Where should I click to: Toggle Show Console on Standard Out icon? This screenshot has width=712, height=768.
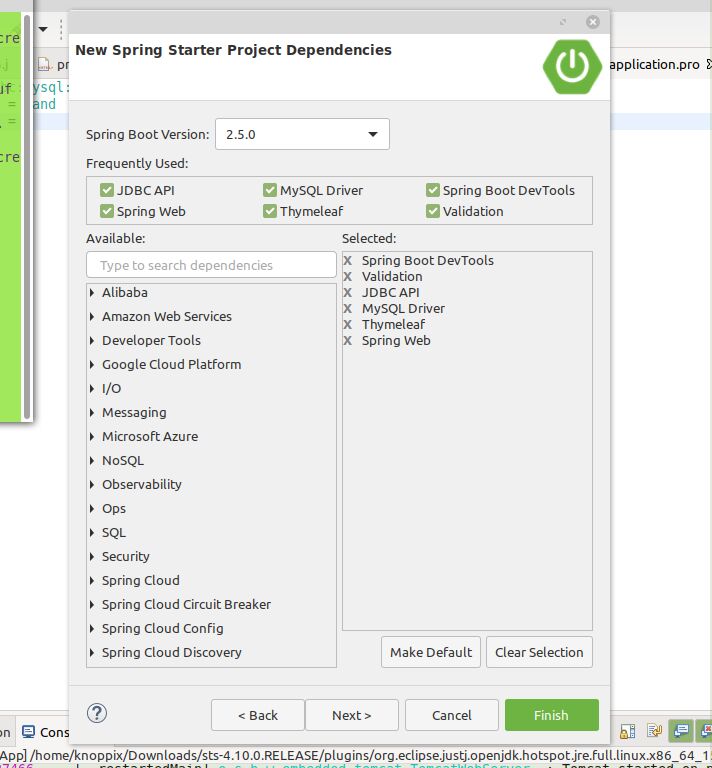[681, 731]
